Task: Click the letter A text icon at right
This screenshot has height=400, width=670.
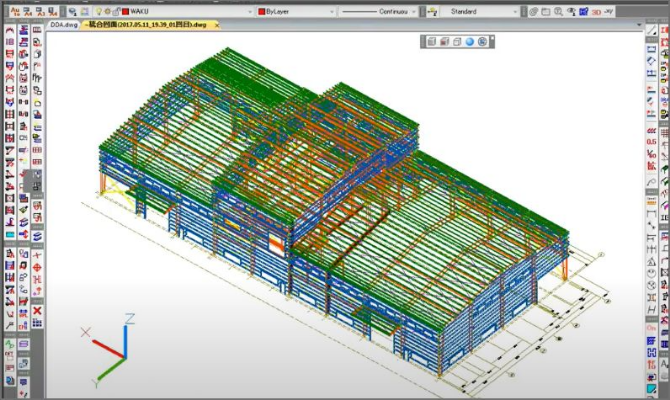Action: 664,365
